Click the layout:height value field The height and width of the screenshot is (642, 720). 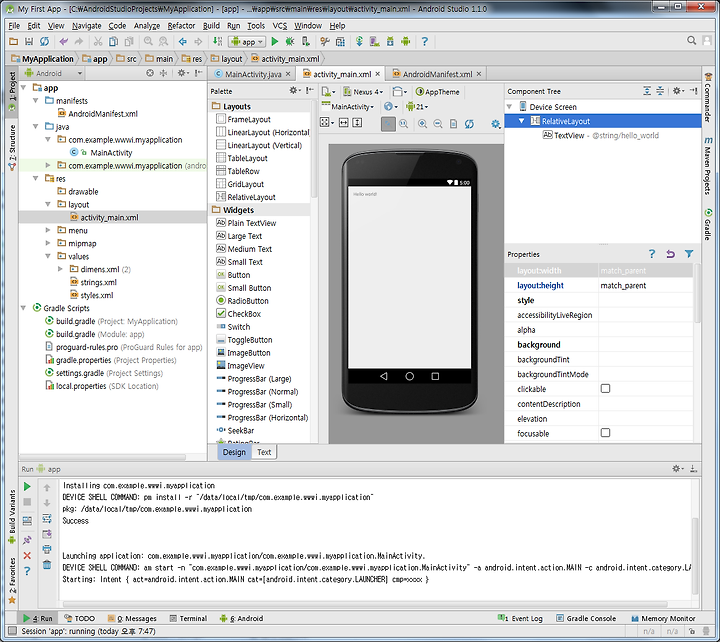click(645, 286)
